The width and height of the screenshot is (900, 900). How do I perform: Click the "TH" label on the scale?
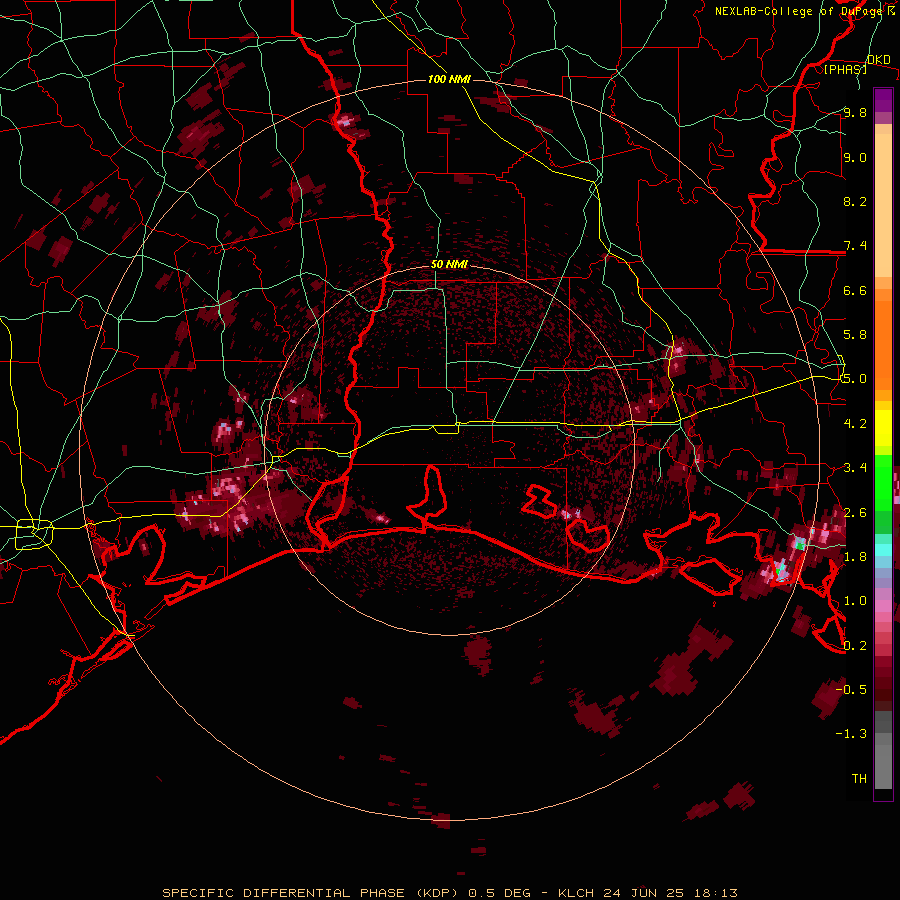click(859, 778)
